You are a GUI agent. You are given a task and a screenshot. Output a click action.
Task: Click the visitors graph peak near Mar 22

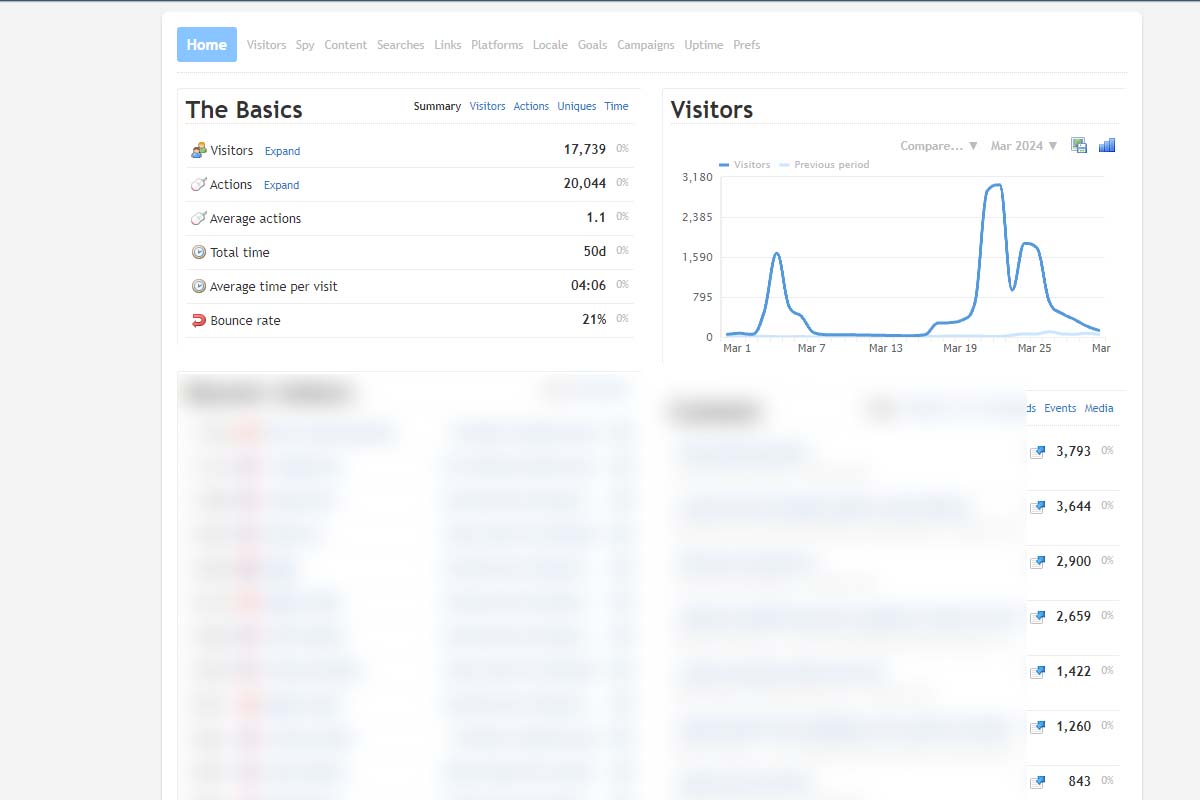(x=994, y=185)
